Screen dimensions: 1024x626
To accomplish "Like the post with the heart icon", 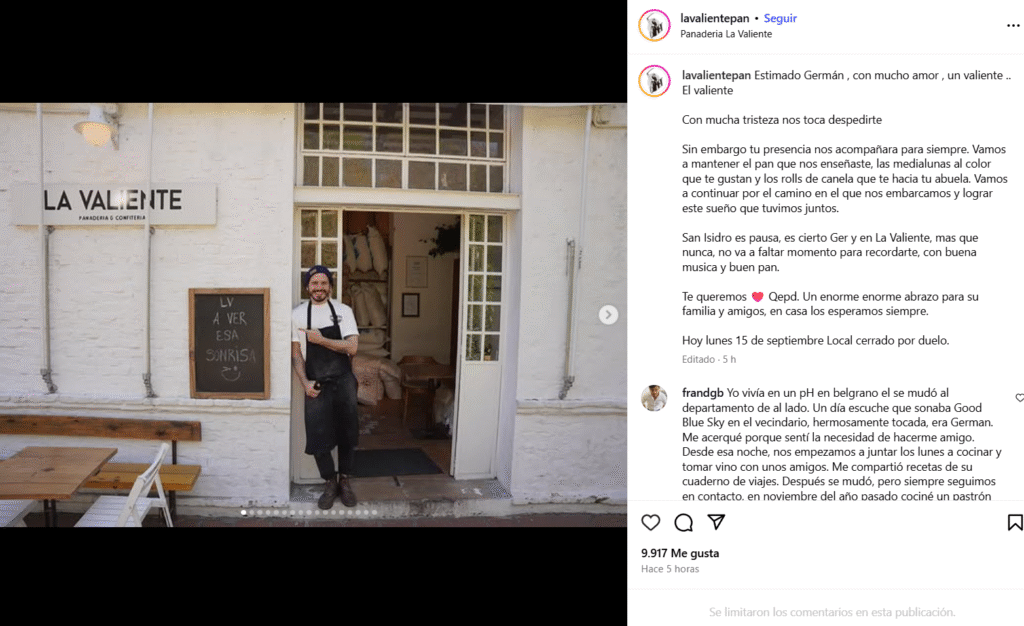I will (650, 522).
